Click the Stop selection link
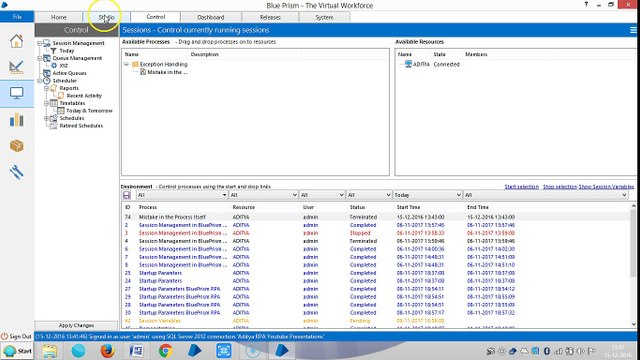The width and height of the screenshot is (640, 360). (x=560, y=187)
